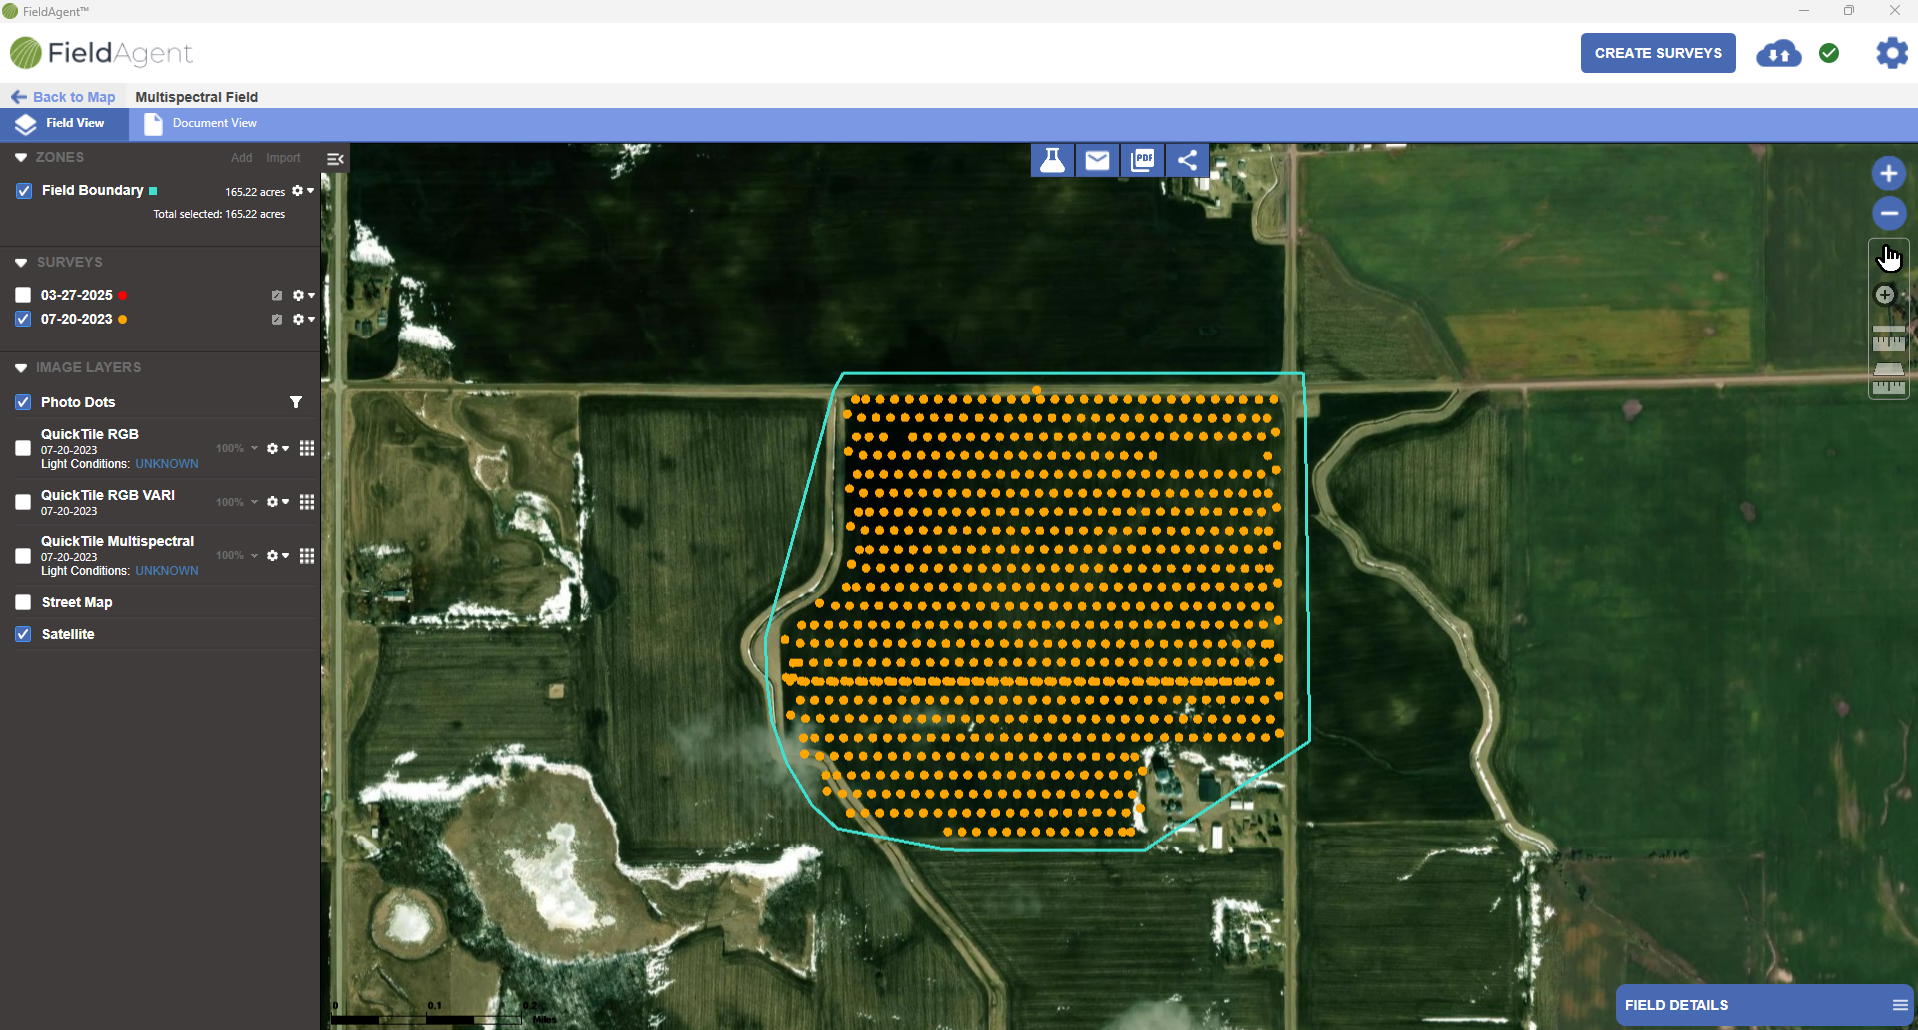Click the share icon on the map toolbar

[1187, 160]
